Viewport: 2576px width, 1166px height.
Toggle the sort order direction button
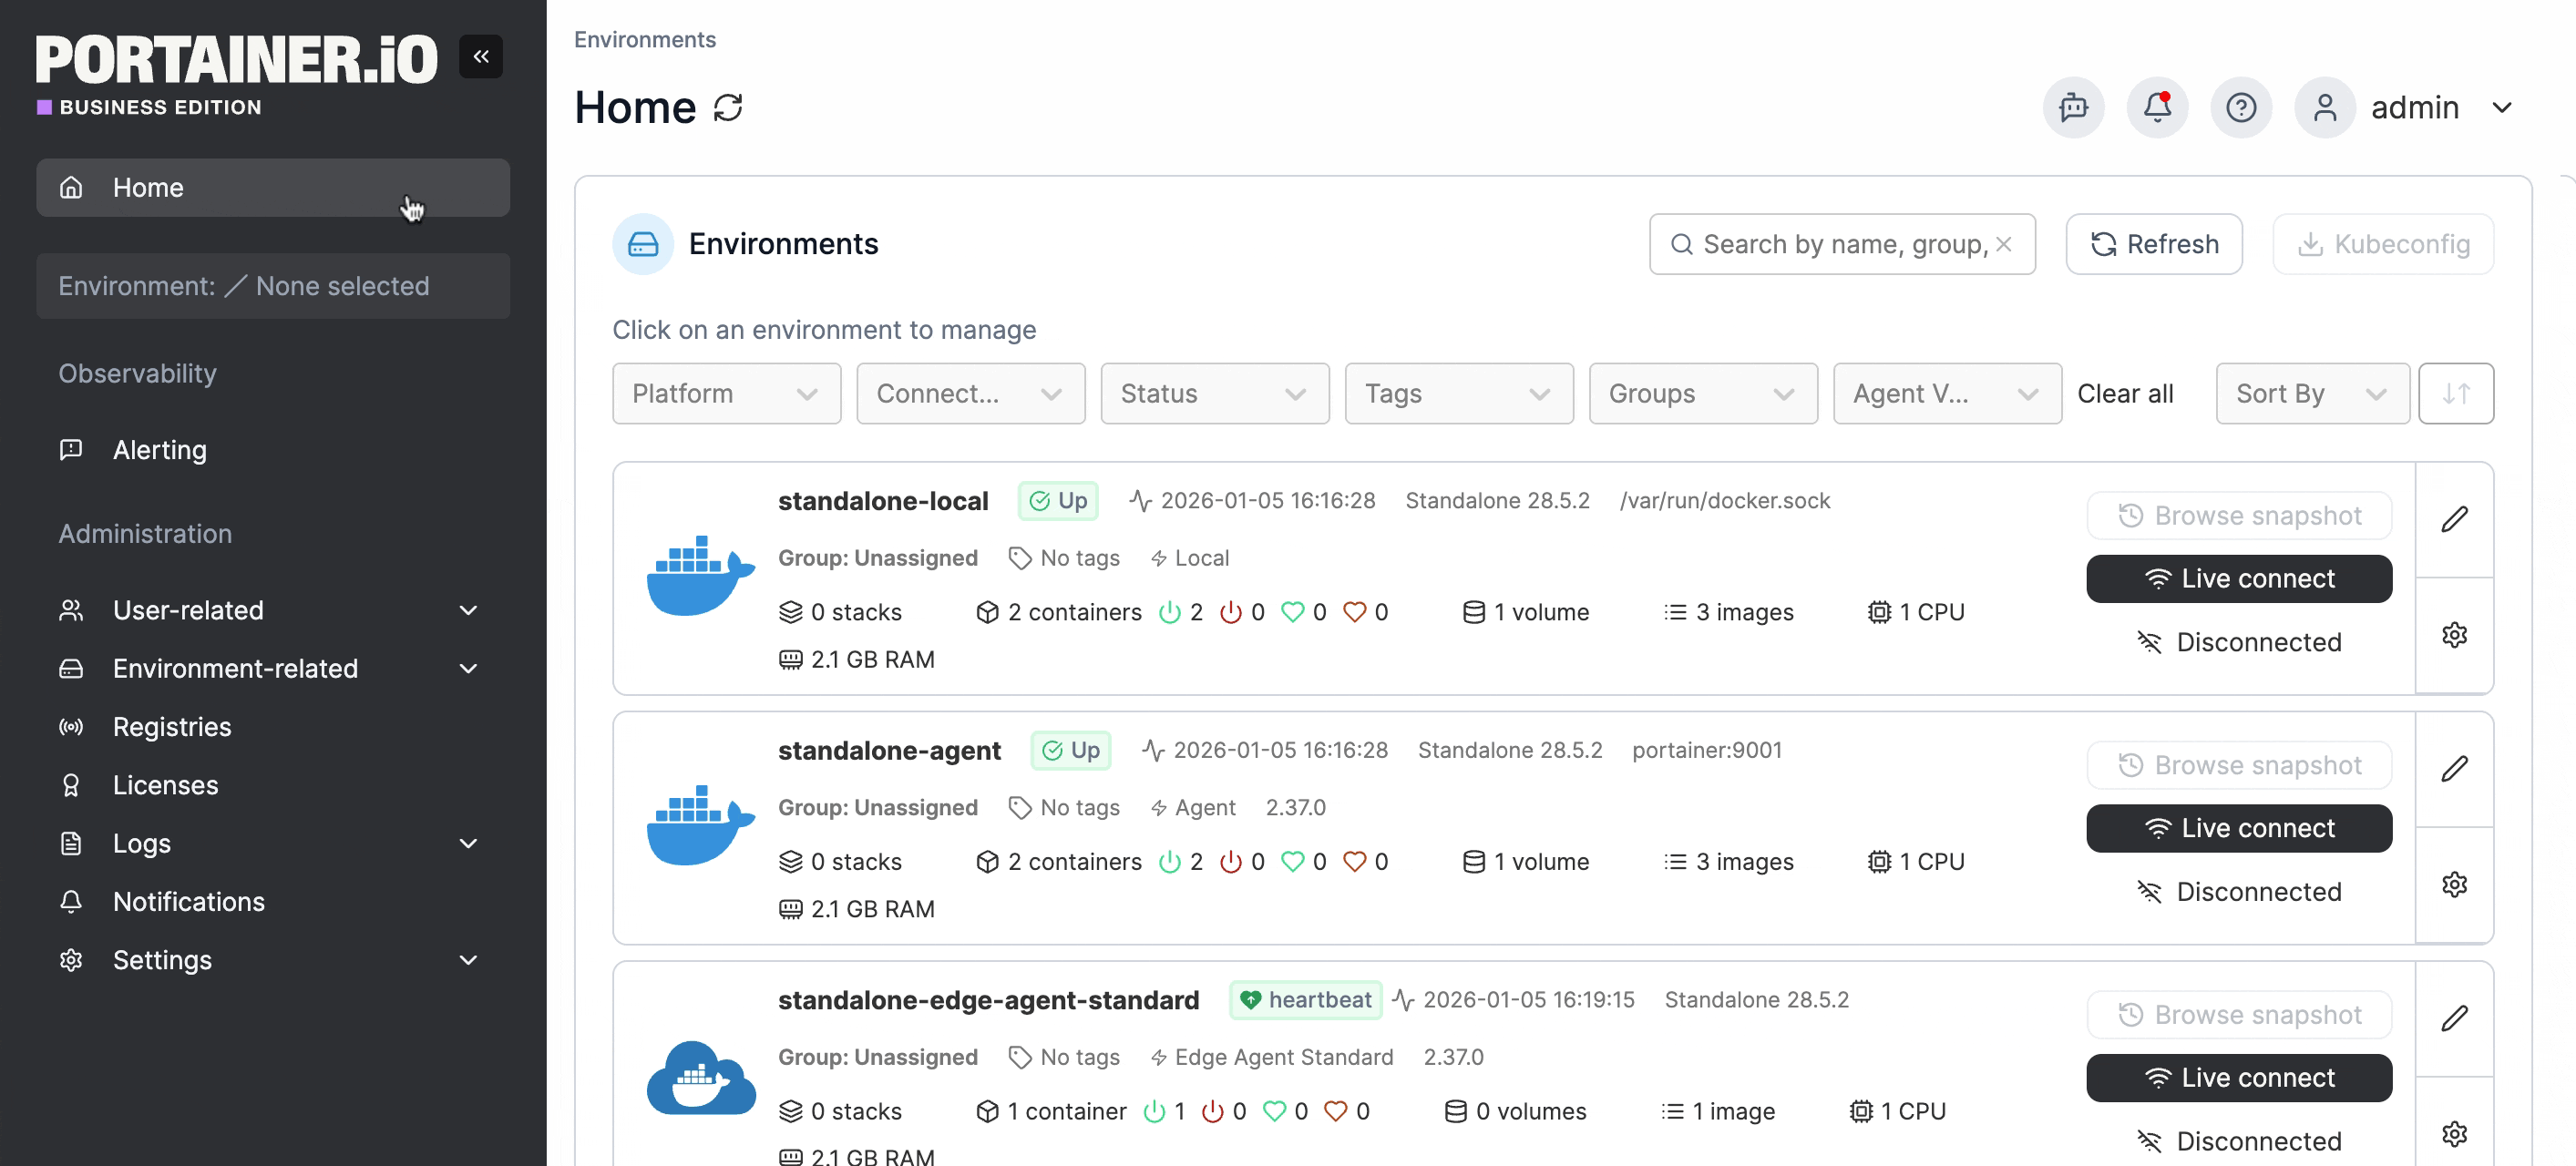[2455, 393]
